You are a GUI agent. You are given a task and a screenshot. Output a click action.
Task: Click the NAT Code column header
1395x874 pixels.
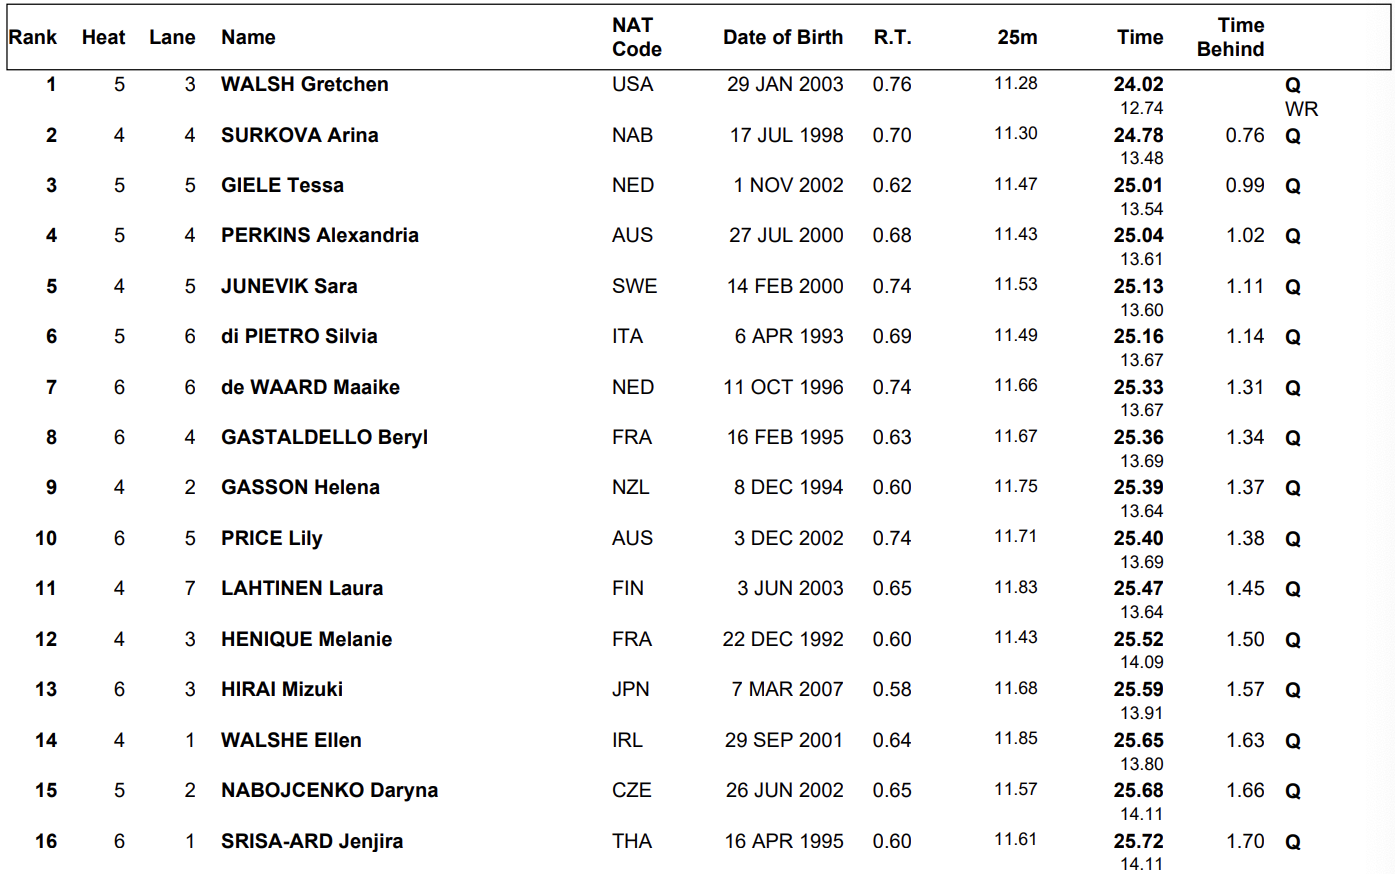tap(636, 37)
